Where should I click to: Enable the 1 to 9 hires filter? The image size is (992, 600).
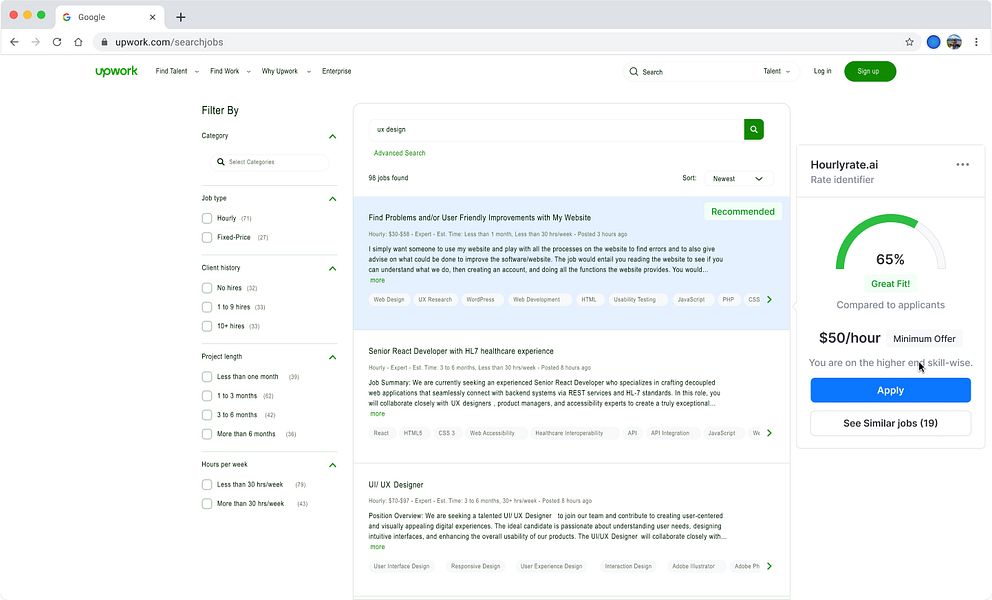[207, 307]
